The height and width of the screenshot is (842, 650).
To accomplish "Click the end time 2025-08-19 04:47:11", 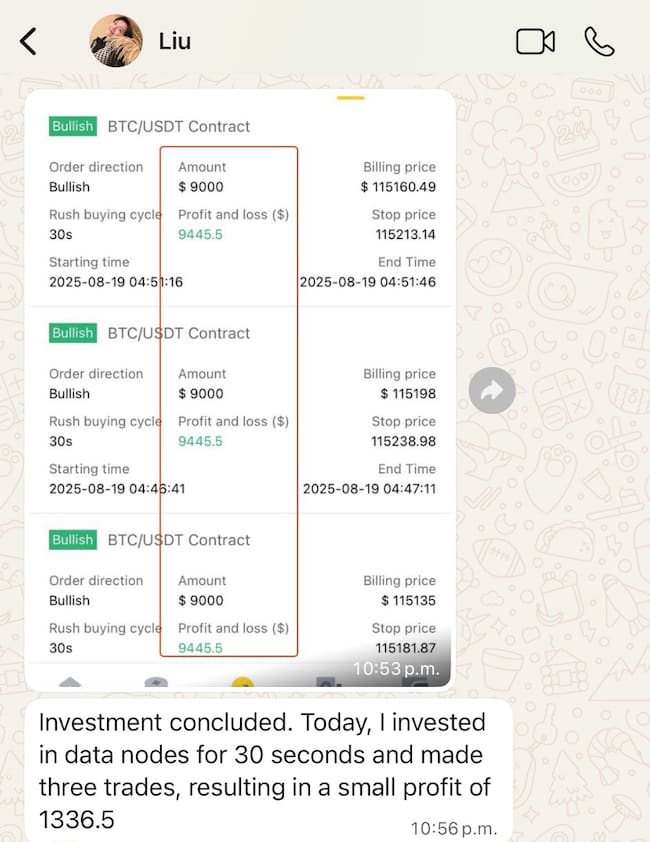I will [x=369, y=489].
